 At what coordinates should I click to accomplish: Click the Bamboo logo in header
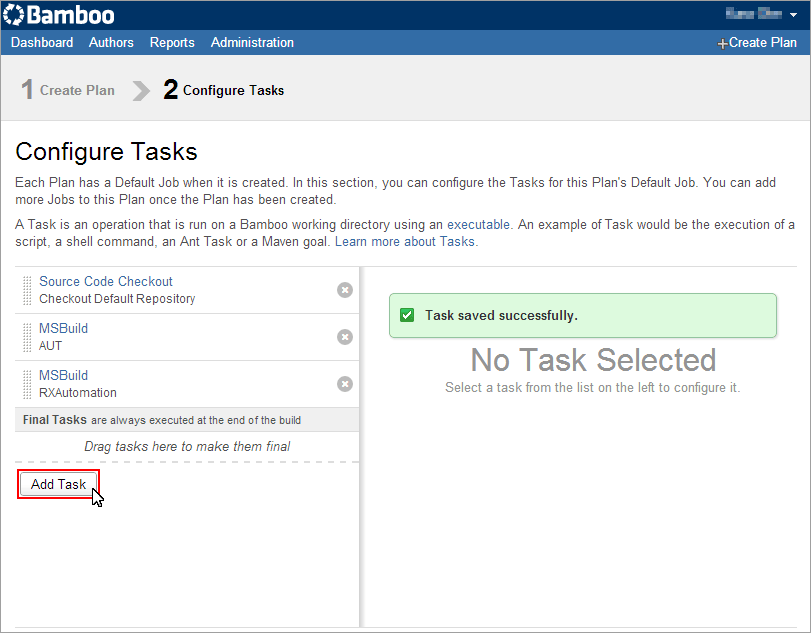[58, 15]
